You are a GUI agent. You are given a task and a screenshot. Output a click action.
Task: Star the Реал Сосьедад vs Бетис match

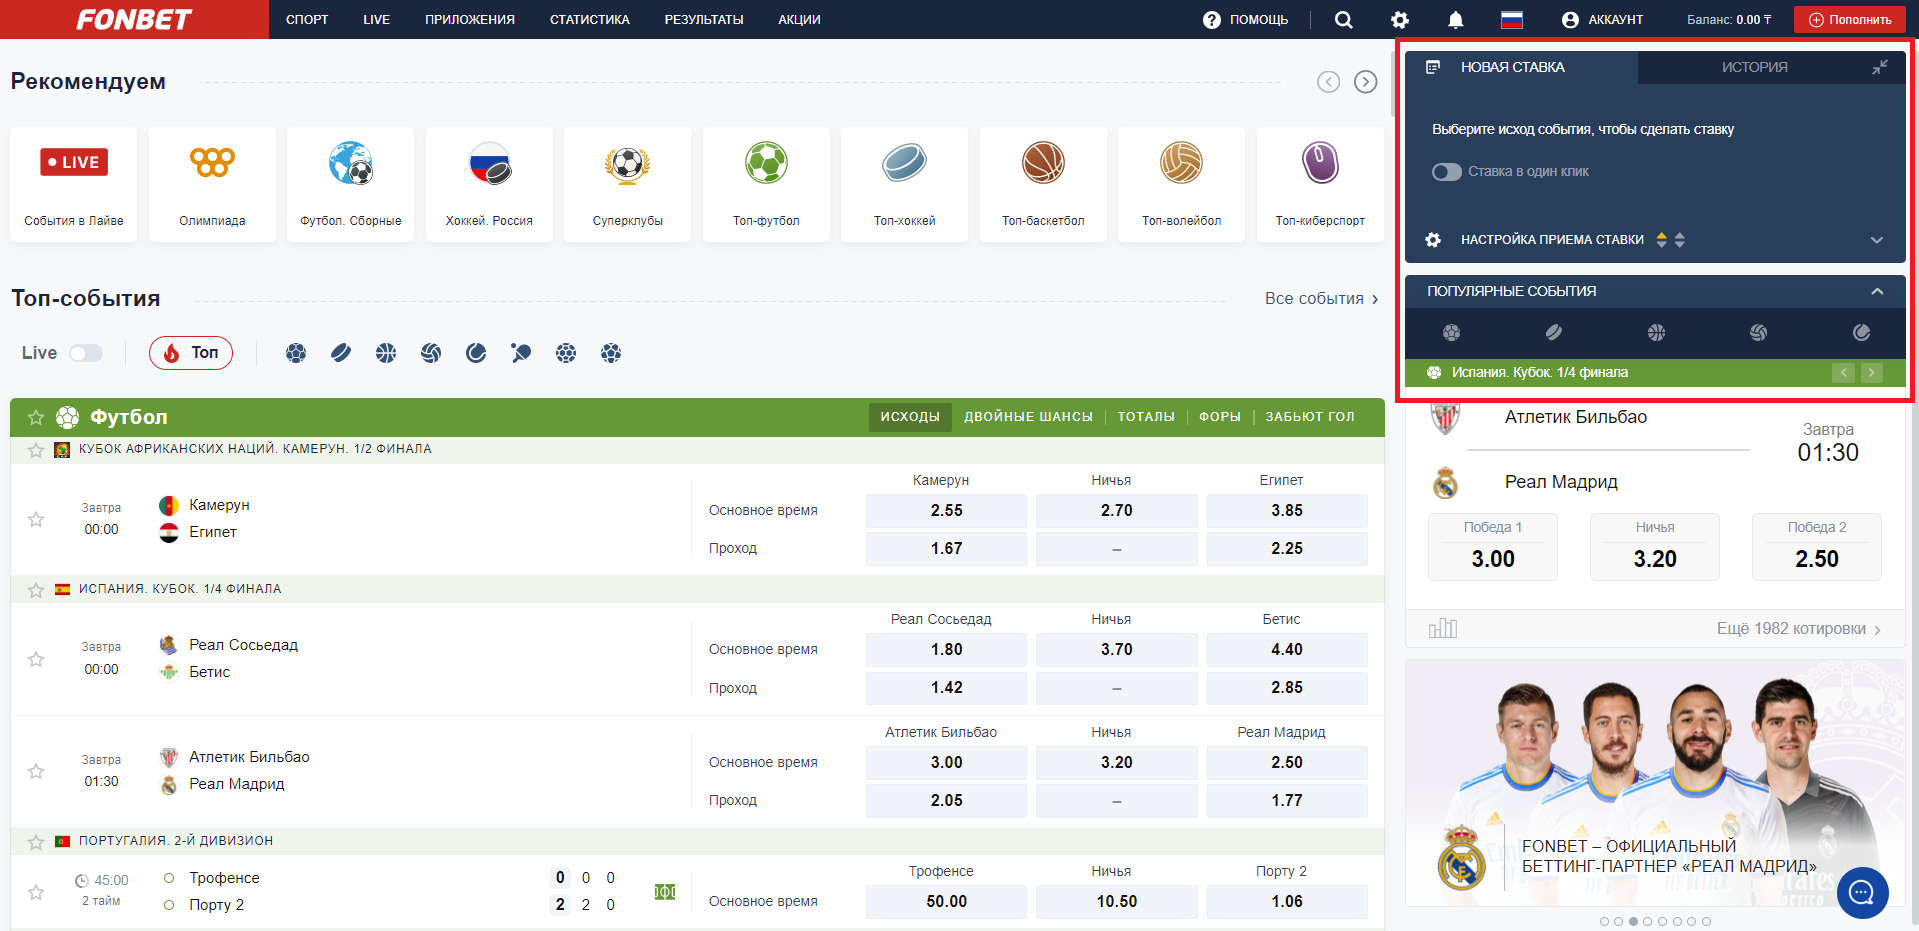36,659
